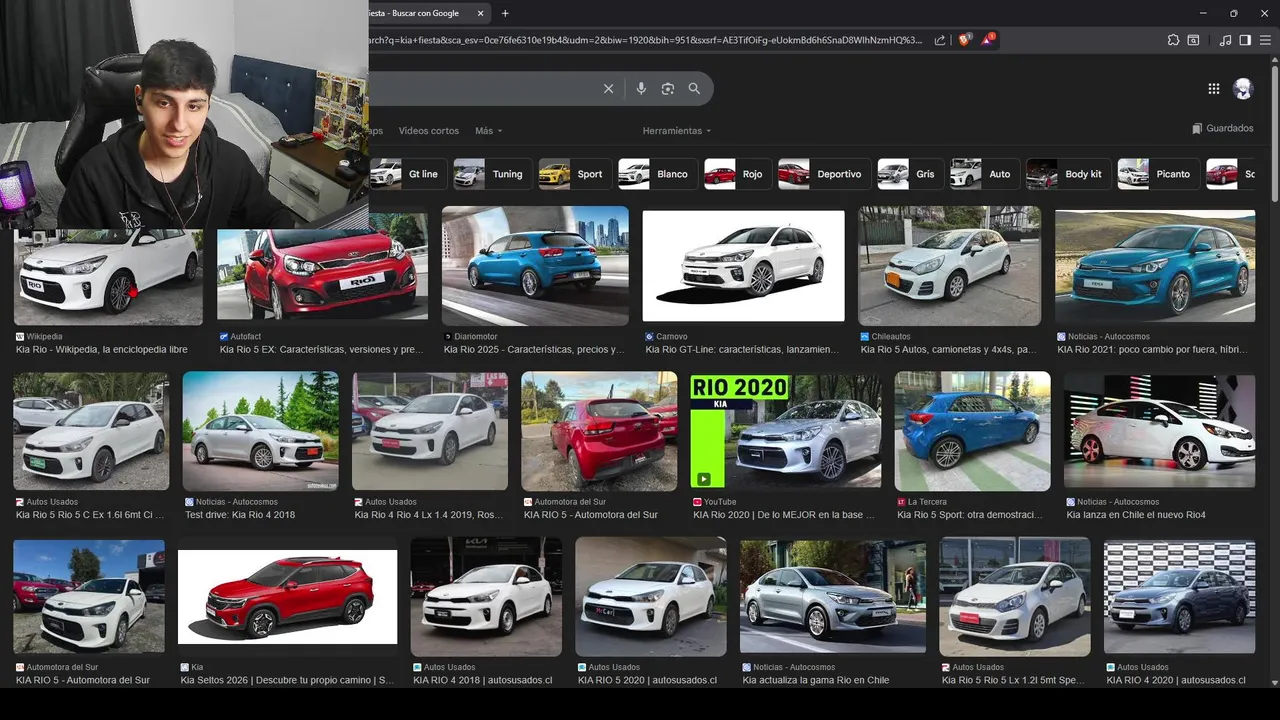The height and width of the screenshot is (720, 1280).
Task: Filter images by Deportivo
Action: (823, 174)
